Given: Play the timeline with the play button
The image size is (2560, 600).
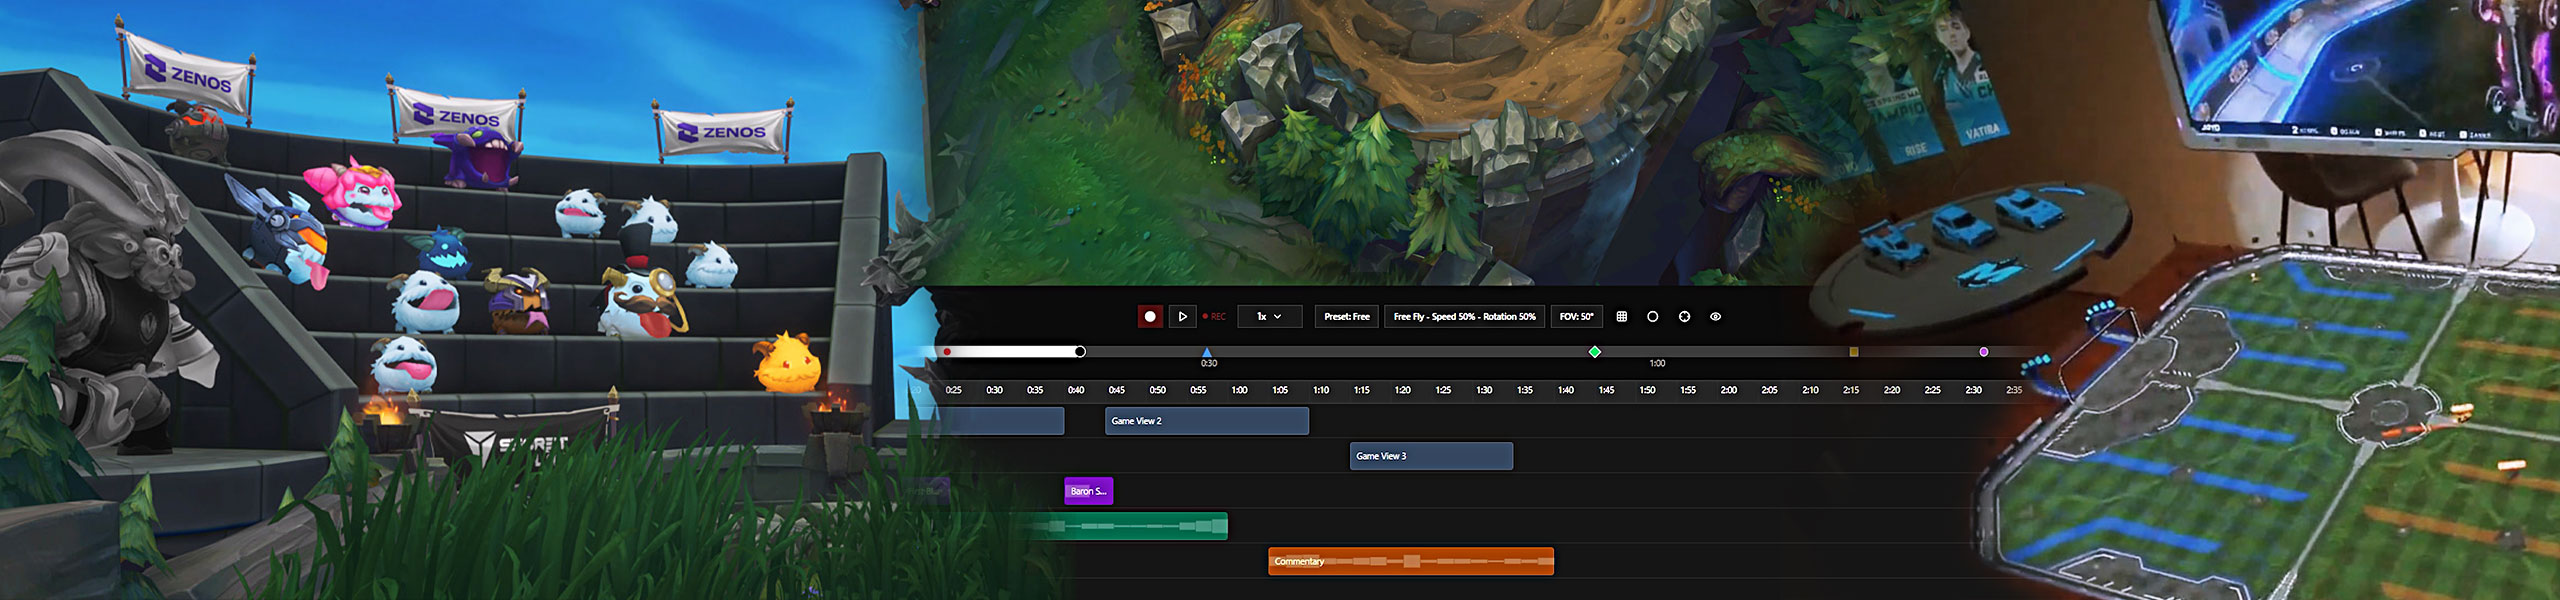Looking at the screenshot, I should coord(1182,316).
